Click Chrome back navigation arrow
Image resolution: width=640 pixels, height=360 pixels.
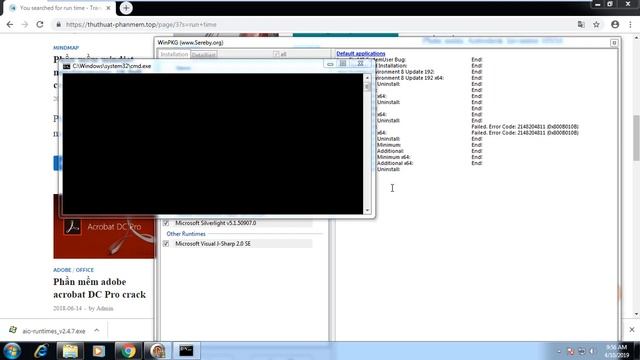point(10,24)
